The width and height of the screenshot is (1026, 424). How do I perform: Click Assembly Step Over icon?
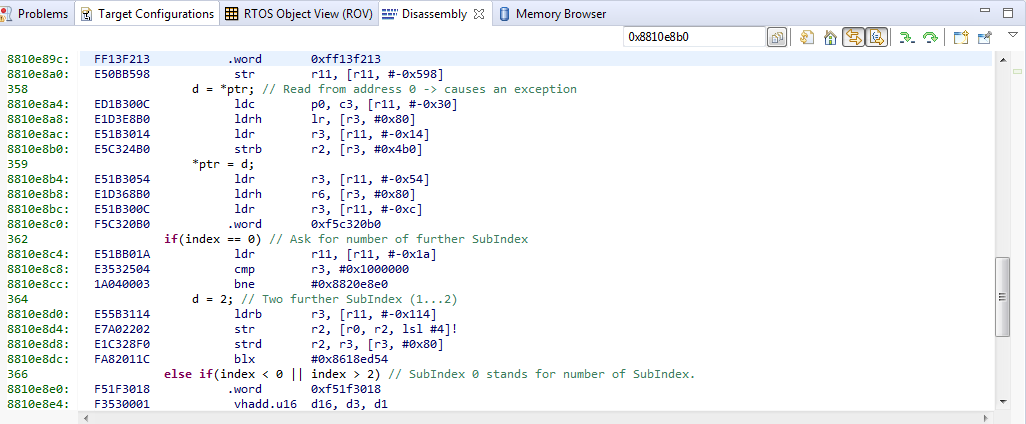930,38
